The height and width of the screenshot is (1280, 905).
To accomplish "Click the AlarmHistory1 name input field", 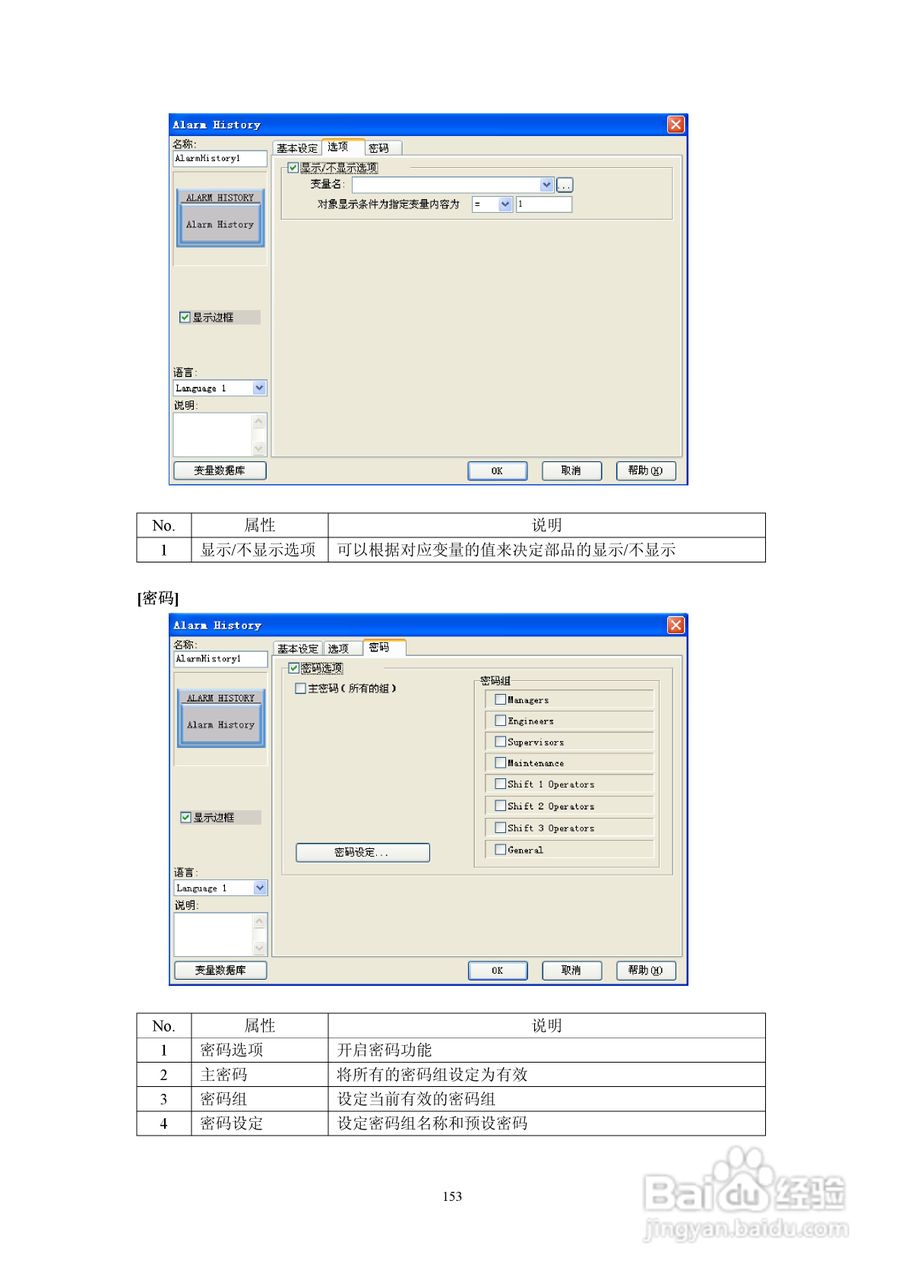I will pos(219,158).
